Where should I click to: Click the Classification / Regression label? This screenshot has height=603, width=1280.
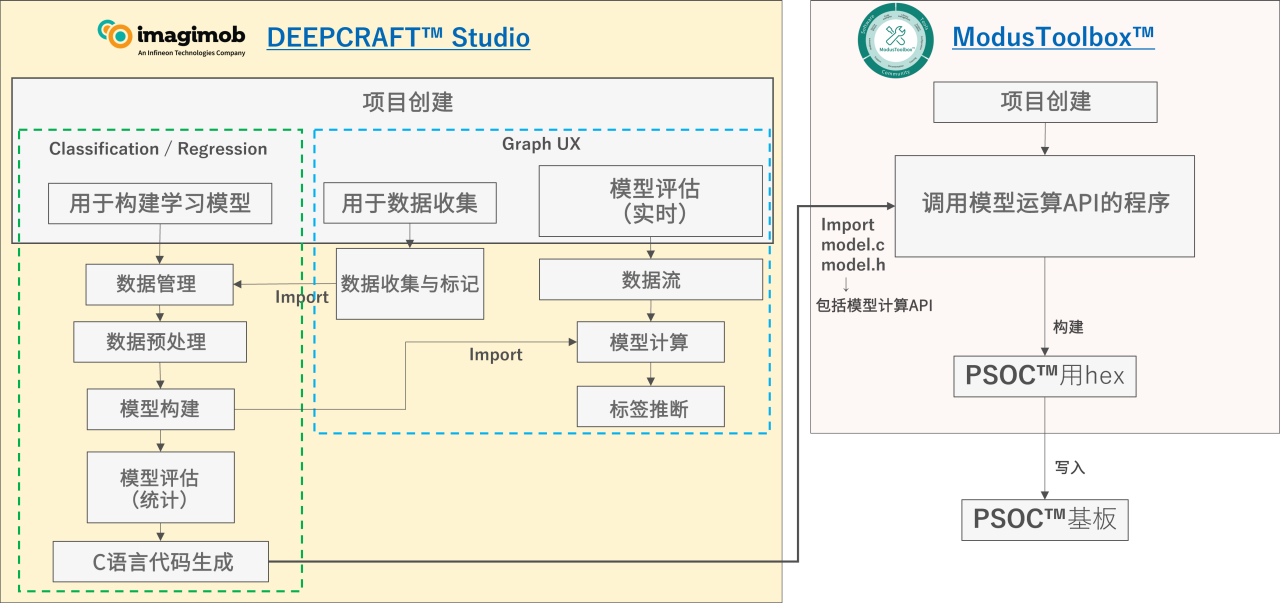coord(158,149)
